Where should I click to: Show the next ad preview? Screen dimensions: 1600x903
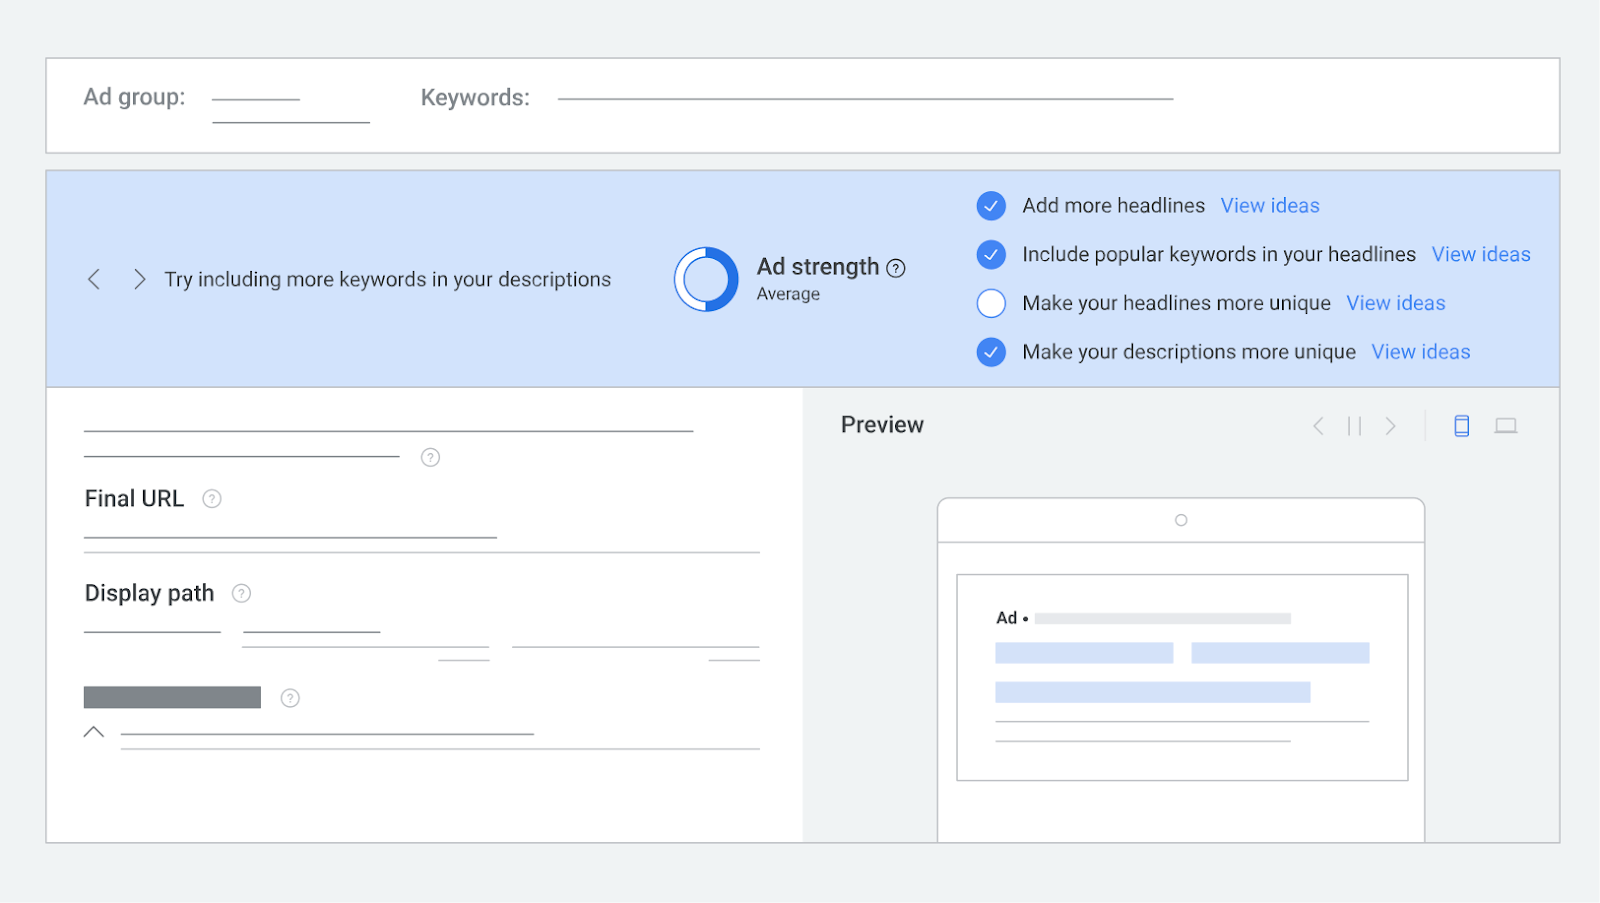point(1391,426)
